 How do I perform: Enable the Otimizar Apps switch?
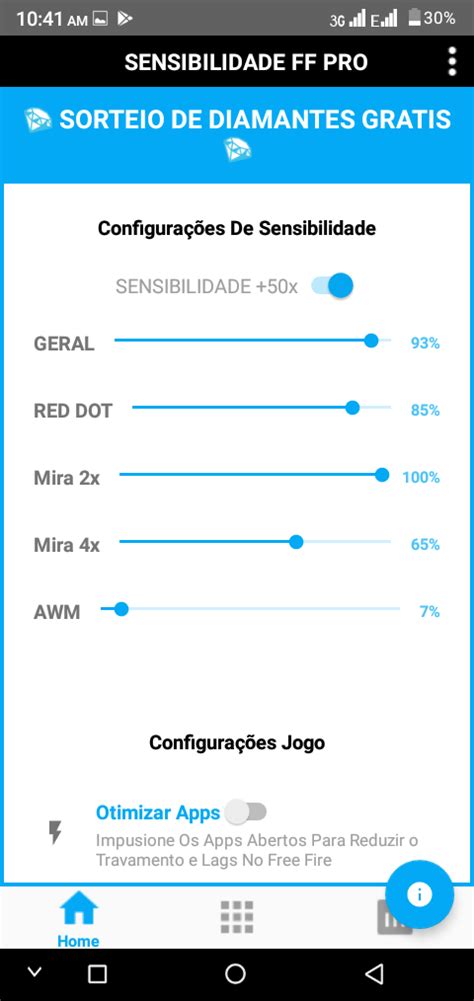coord(247,812)
